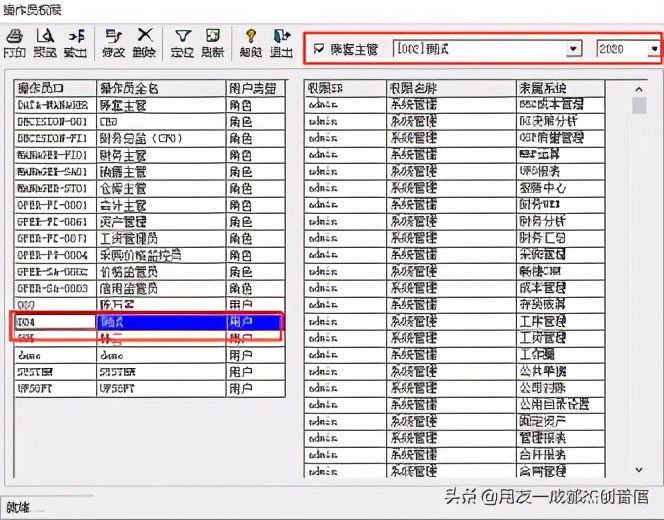Click the permissions list scrollbar thumb
Image resolution: width=664 pixels, height=520 pixels.
point(639,105)
